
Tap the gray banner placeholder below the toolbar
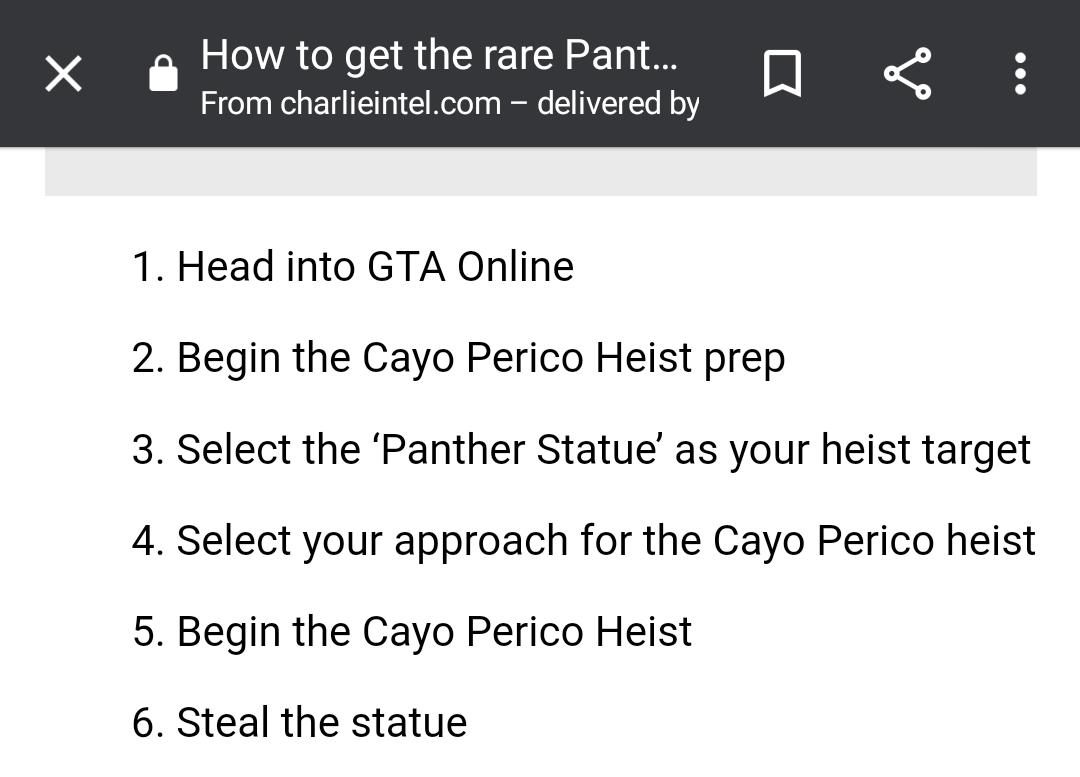(541, 172)
